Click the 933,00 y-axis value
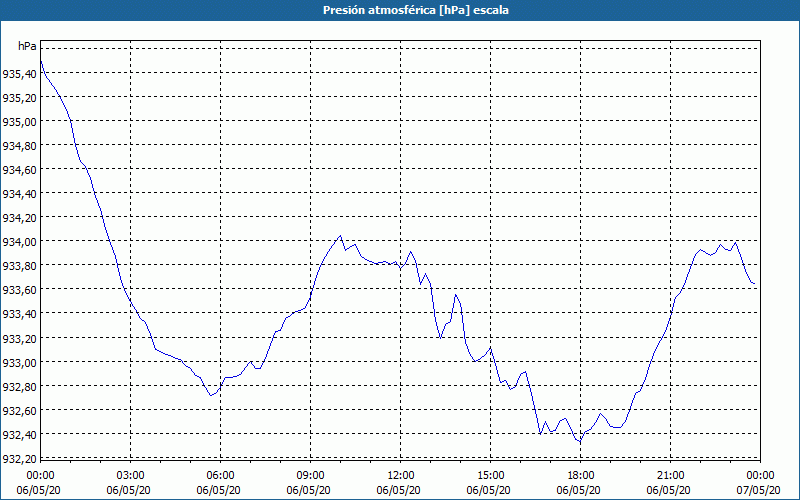Viewport: 800px width, 500px height. point(19,363)
